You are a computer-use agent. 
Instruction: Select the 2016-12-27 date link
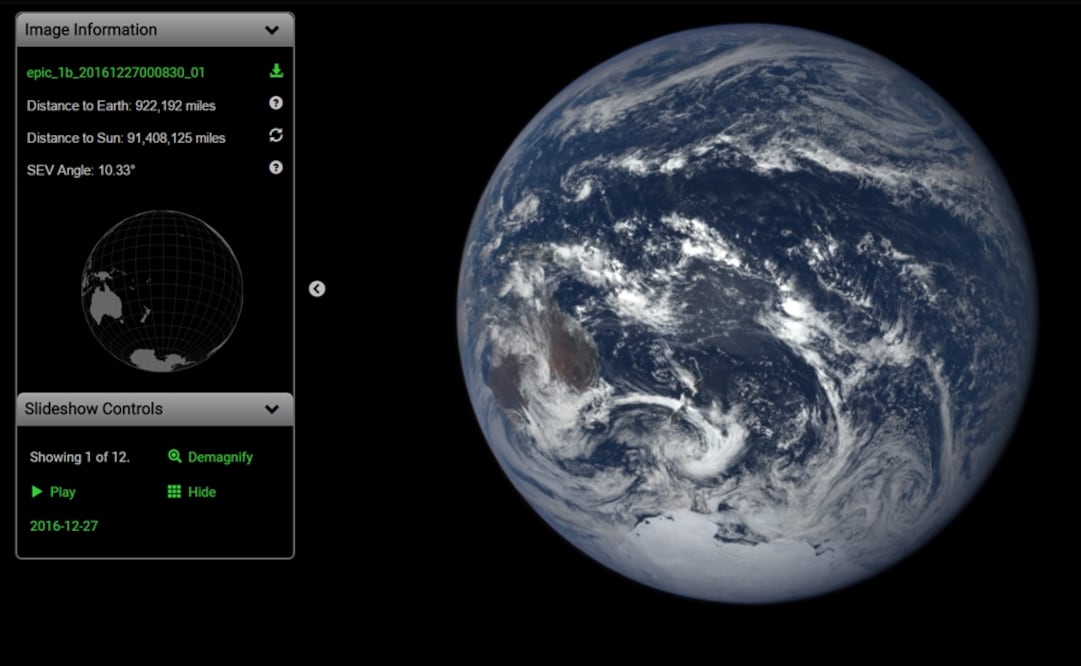(x=64, y=526)
